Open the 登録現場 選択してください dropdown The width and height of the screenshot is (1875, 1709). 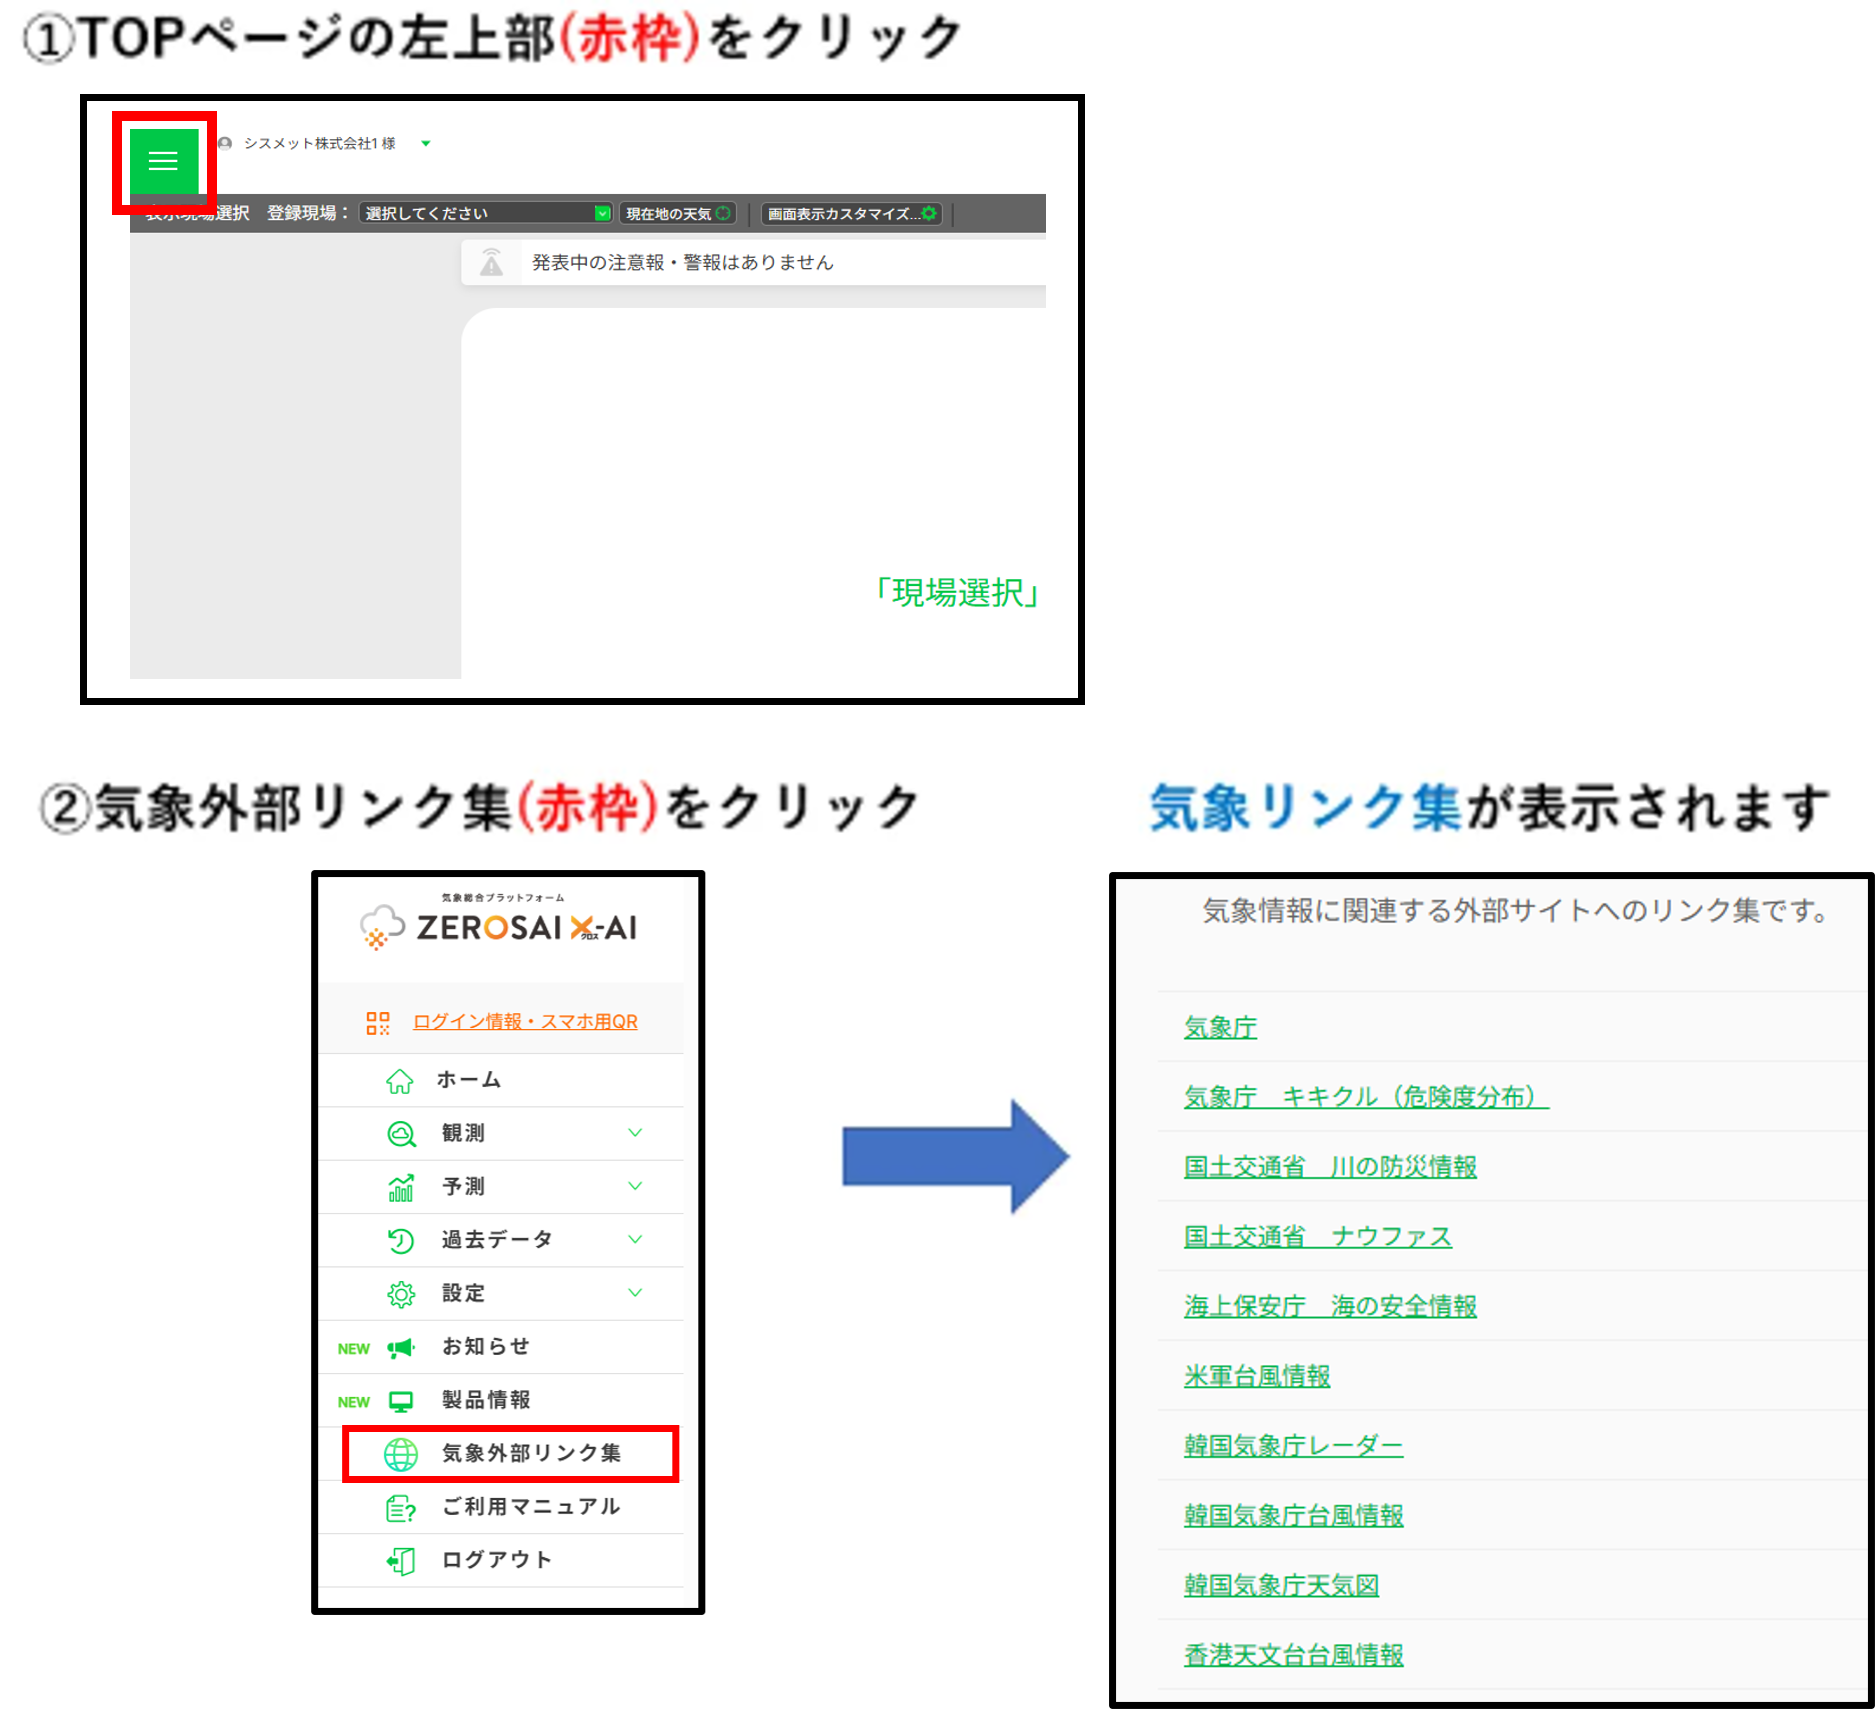486,213
